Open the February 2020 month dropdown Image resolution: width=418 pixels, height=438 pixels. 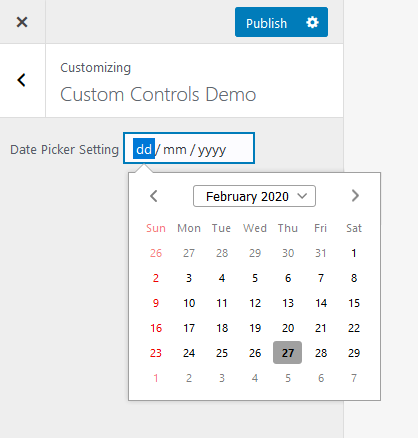254,196
